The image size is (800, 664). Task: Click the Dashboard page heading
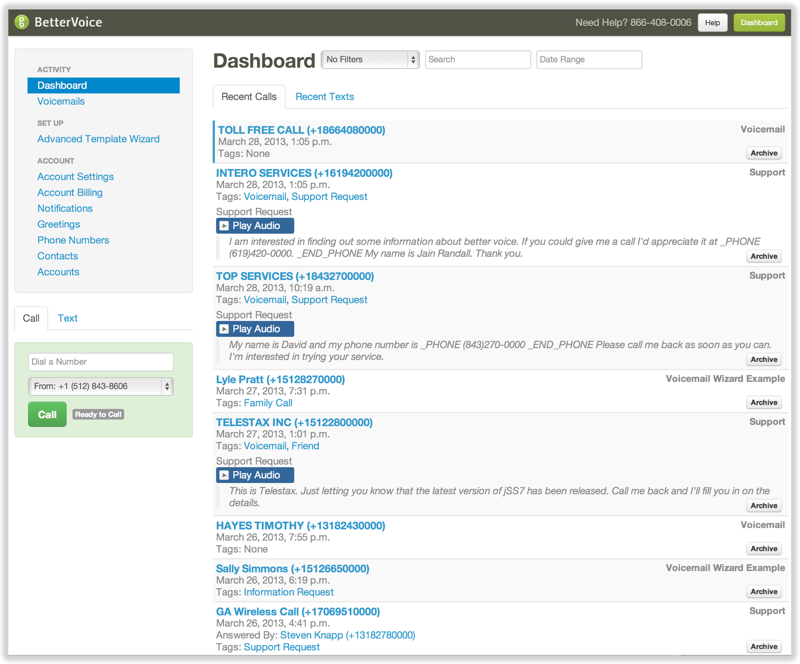(x=264, y=61)
